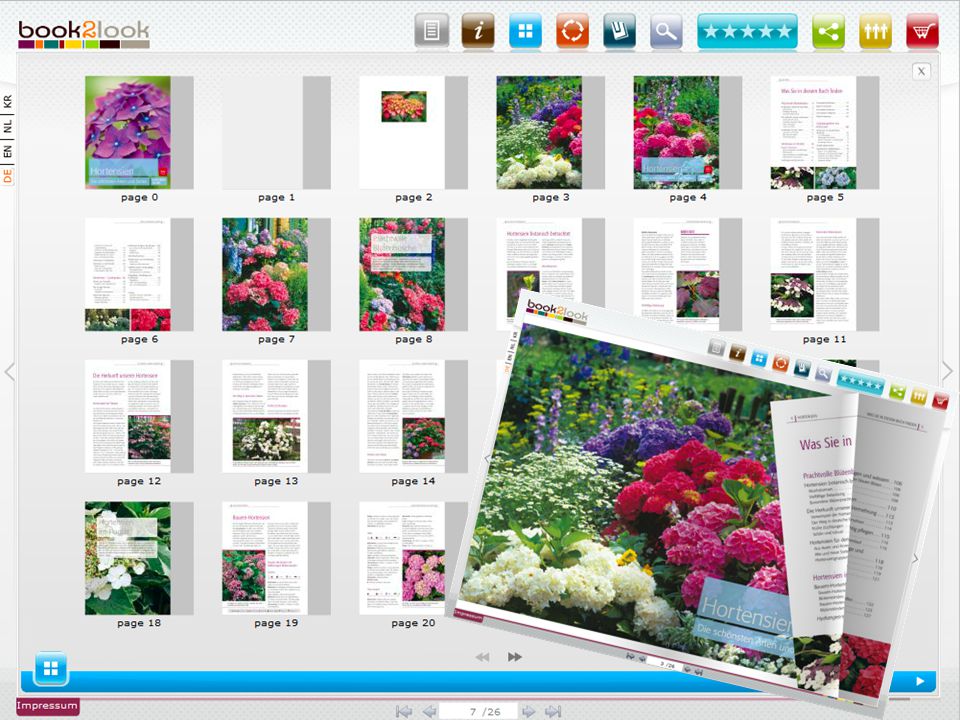Click the book2look logo

tap(84, 34)
